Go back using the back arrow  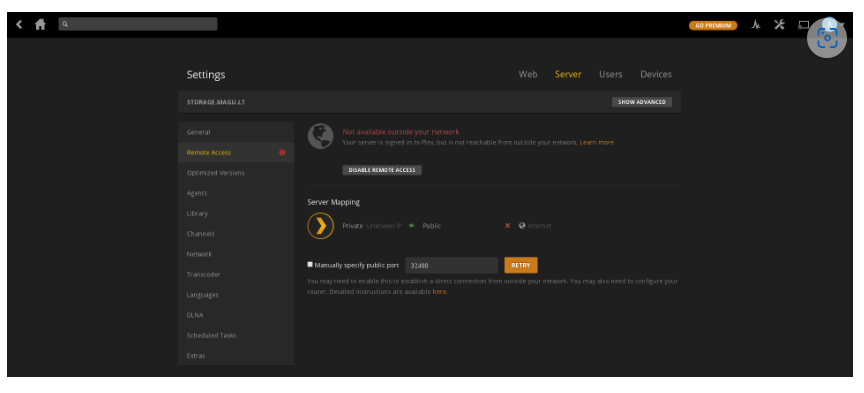tap(19, 24)
